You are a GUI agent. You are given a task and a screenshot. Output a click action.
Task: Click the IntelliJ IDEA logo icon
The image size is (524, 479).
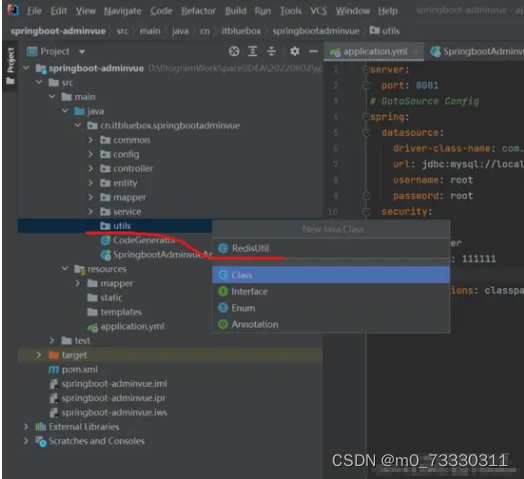(x=13, y=10)
